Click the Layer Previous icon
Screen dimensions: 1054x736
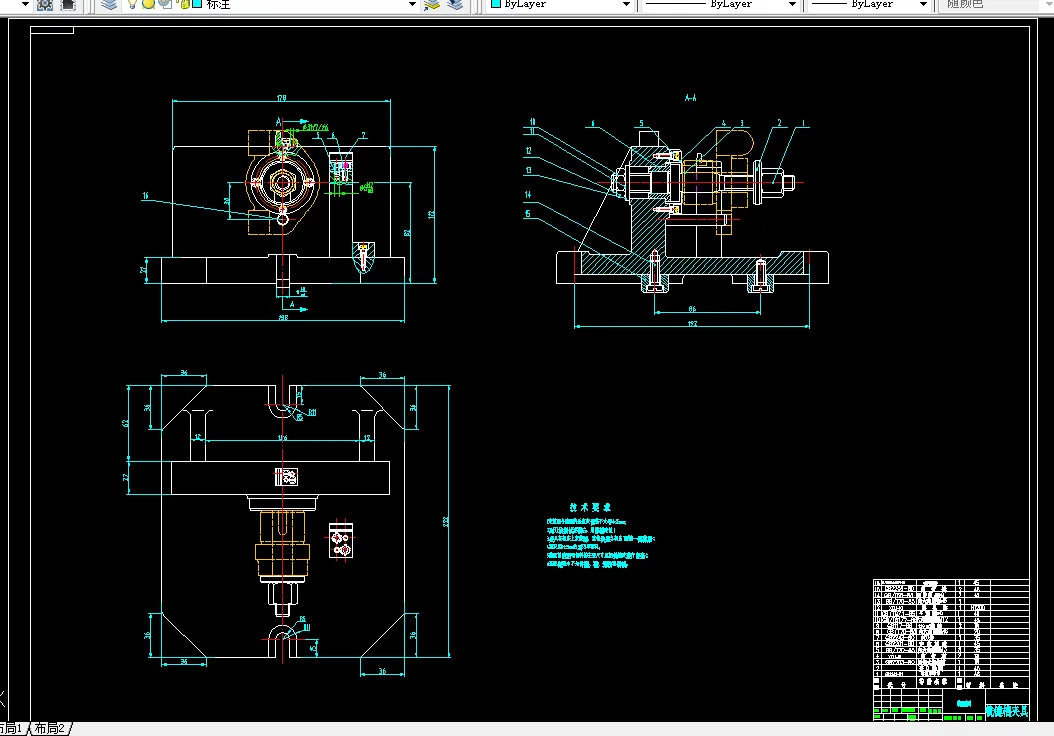[455, 5]
